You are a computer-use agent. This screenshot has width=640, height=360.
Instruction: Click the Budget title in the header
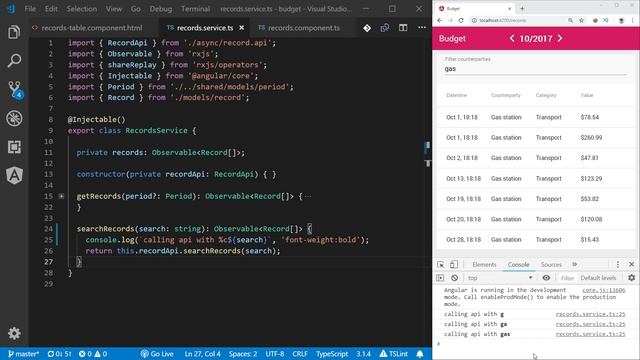[x=452, y=38]
